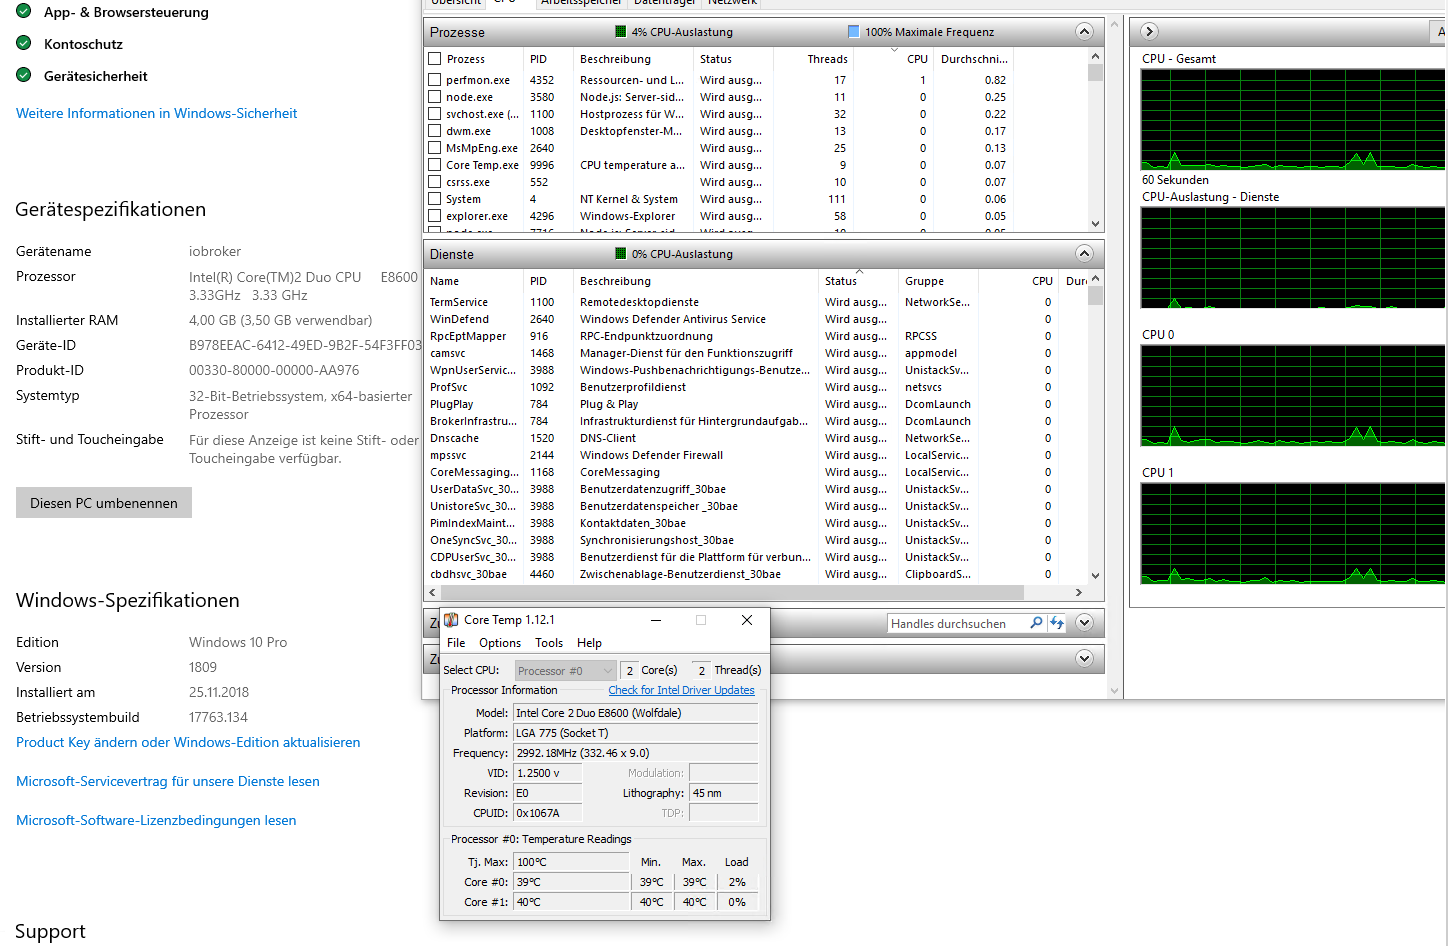Click green checkmark icon beside Kontoschutz
The image size is (1448, 946).
tap(24, 44)
